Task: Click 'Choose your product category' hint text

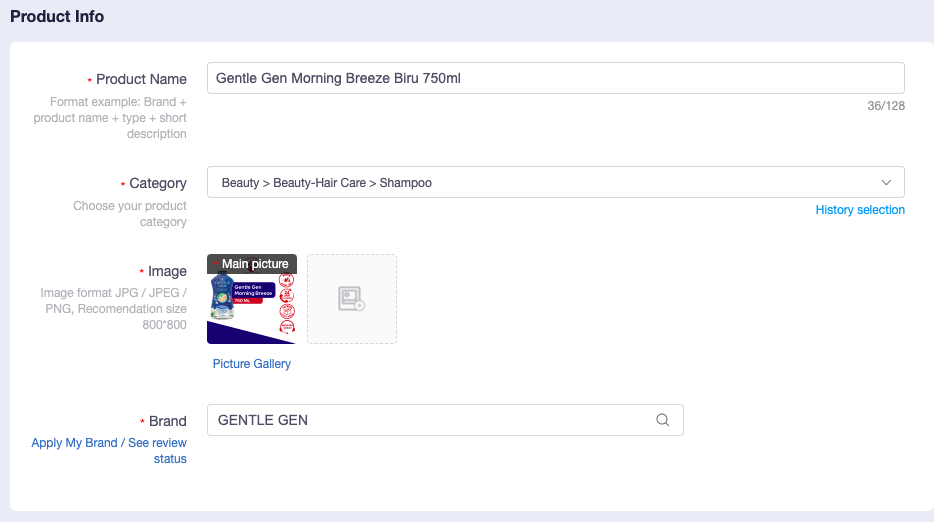Action: pos(130,214)
